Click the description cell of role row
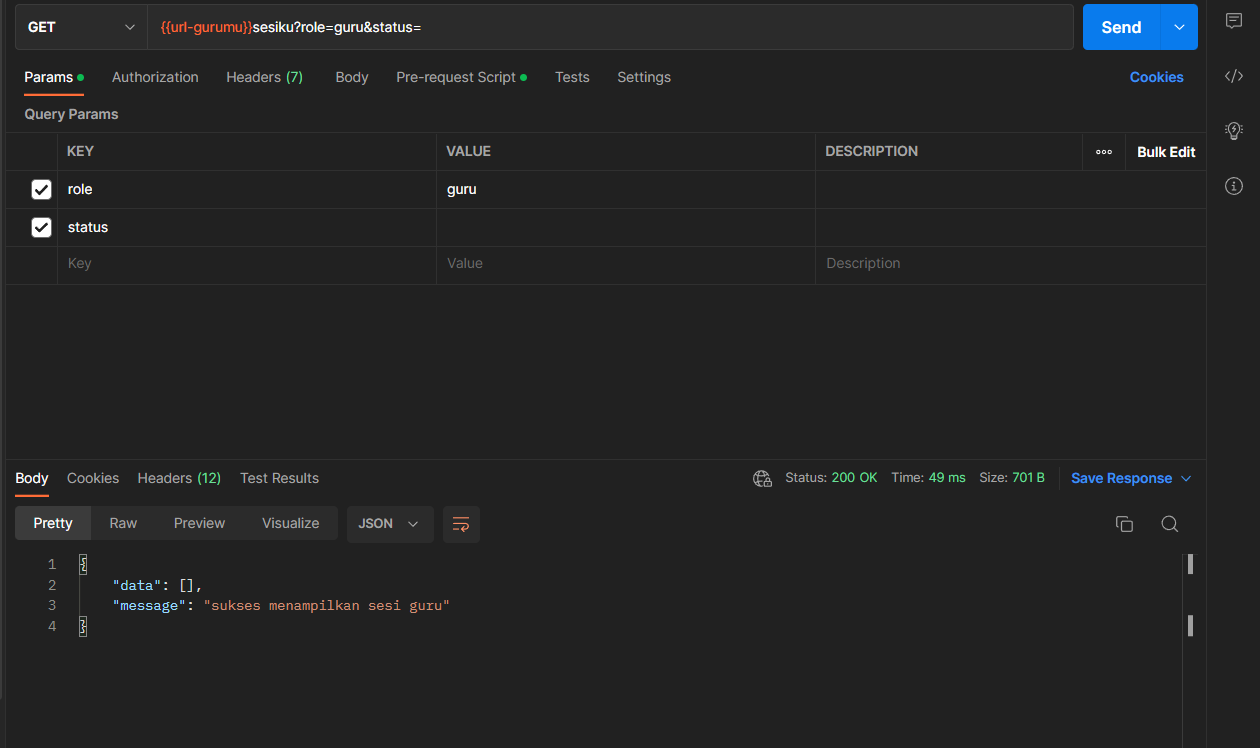This screenshot has width=1260, height=748. tap(1010, 189)
